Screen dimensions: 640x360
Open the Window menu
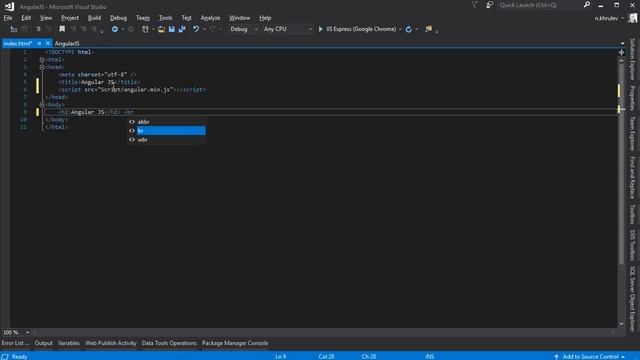click(x=239, y=18)
